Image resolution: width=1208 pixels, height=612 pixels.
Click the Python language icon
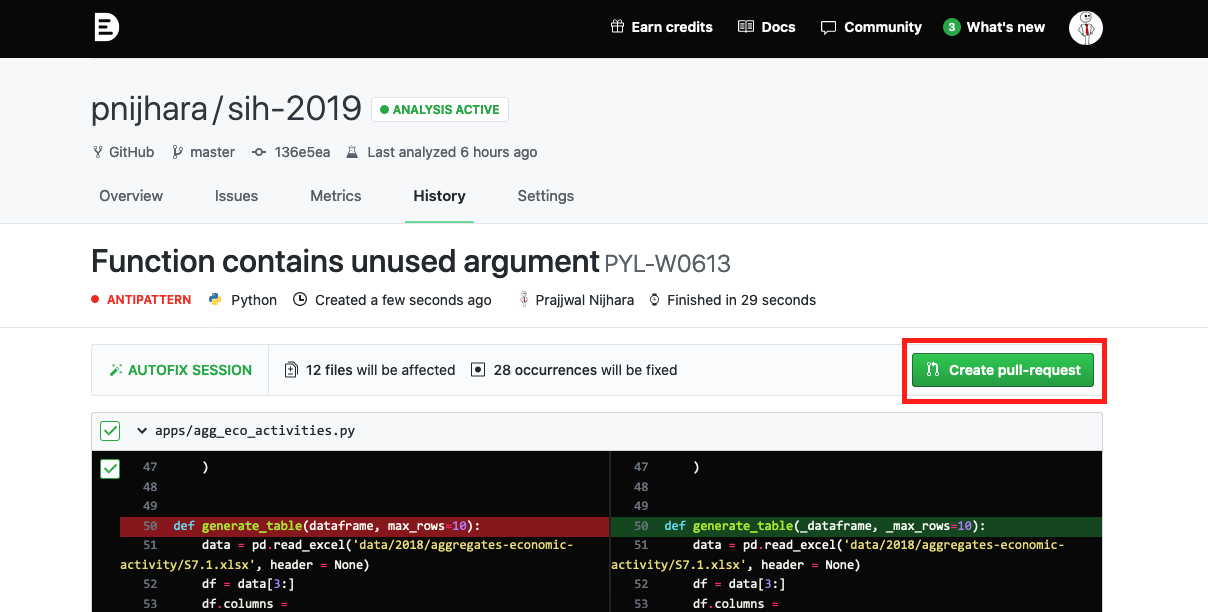point(213,299)
